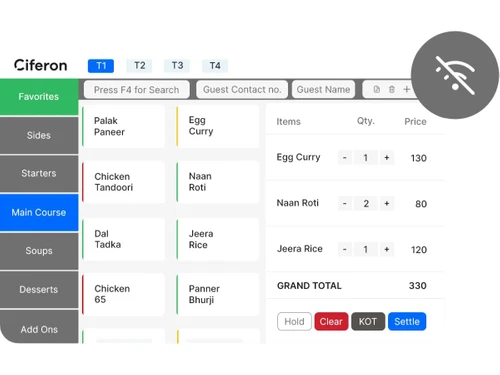Click the Jeera Rice quantity value box
This screenshot has width=500, height=375.
pos(366,249)
